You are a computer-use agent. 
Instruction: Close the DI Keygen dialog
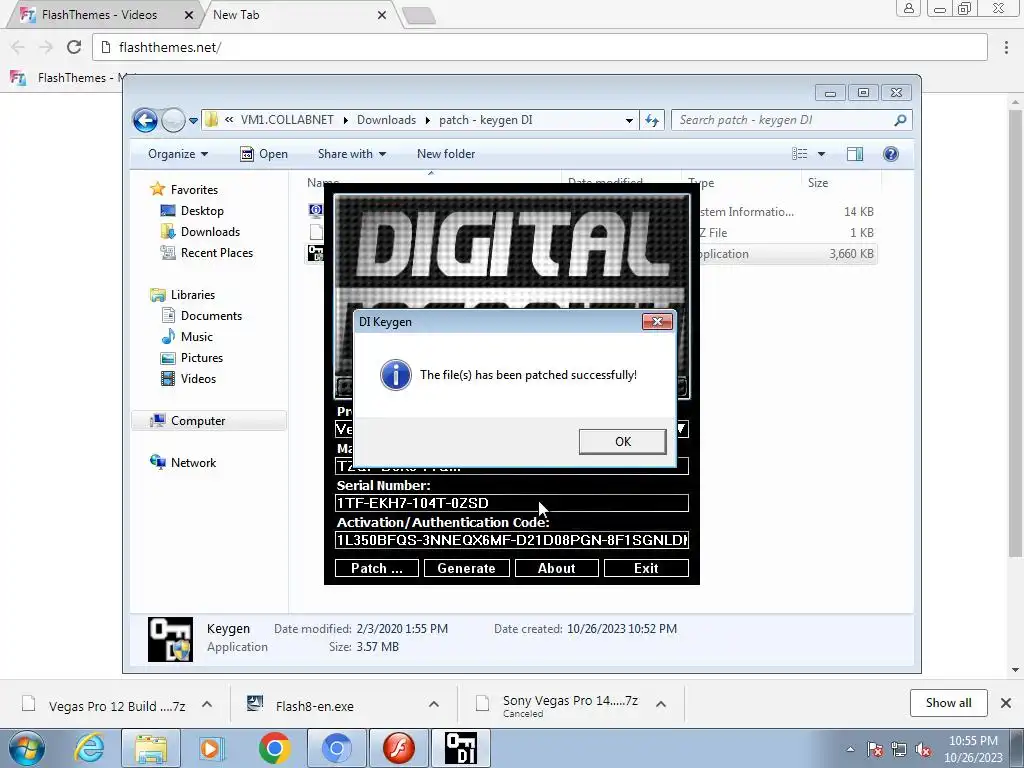click(x=657, y=321)
